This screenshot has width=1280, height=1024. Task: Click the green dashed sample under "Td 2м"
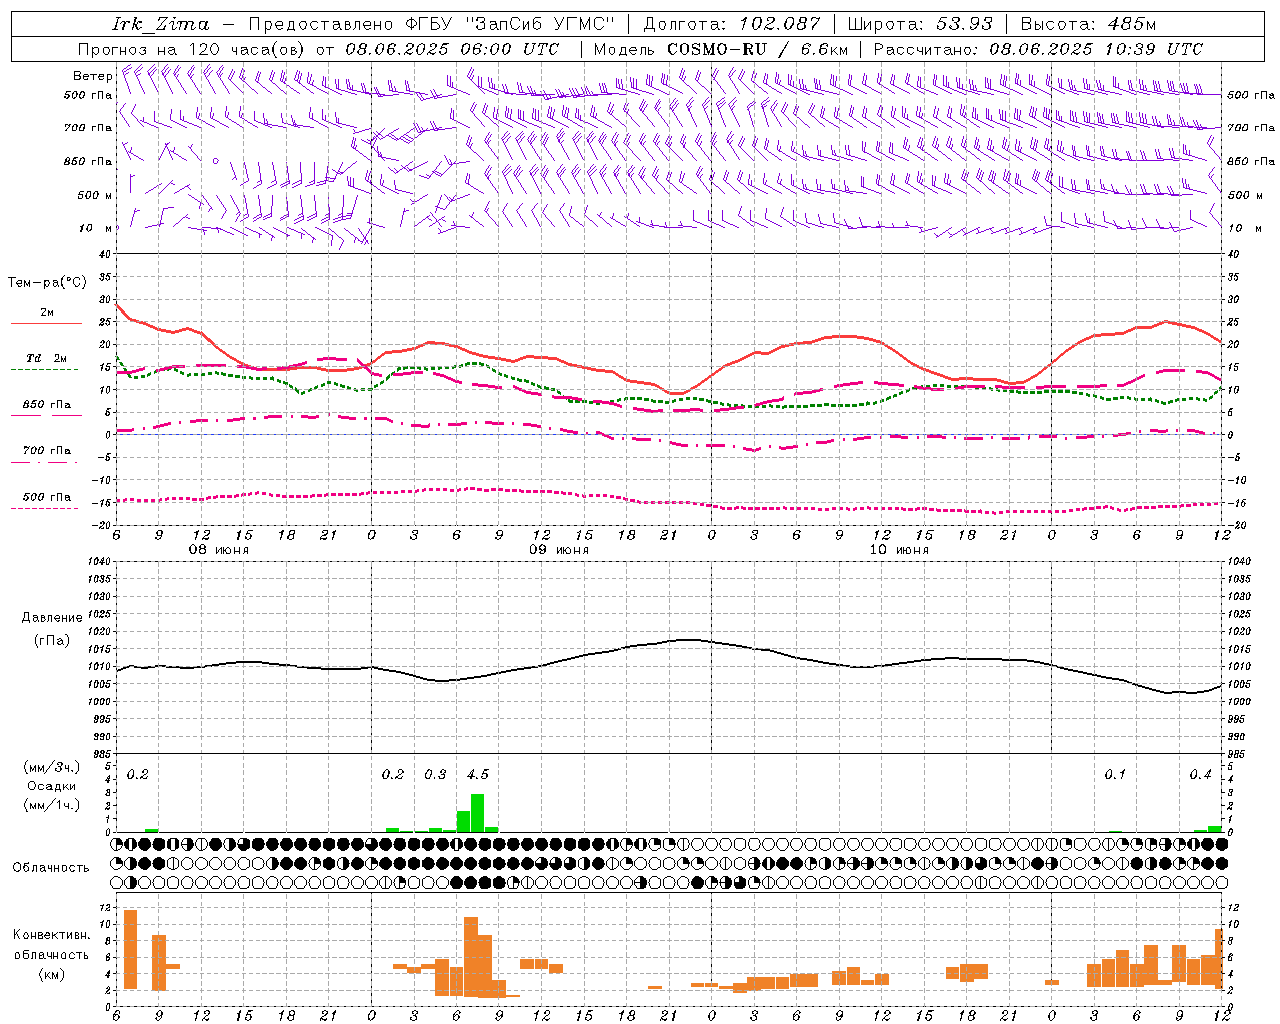pyautogui.click(x=45, y=370)
